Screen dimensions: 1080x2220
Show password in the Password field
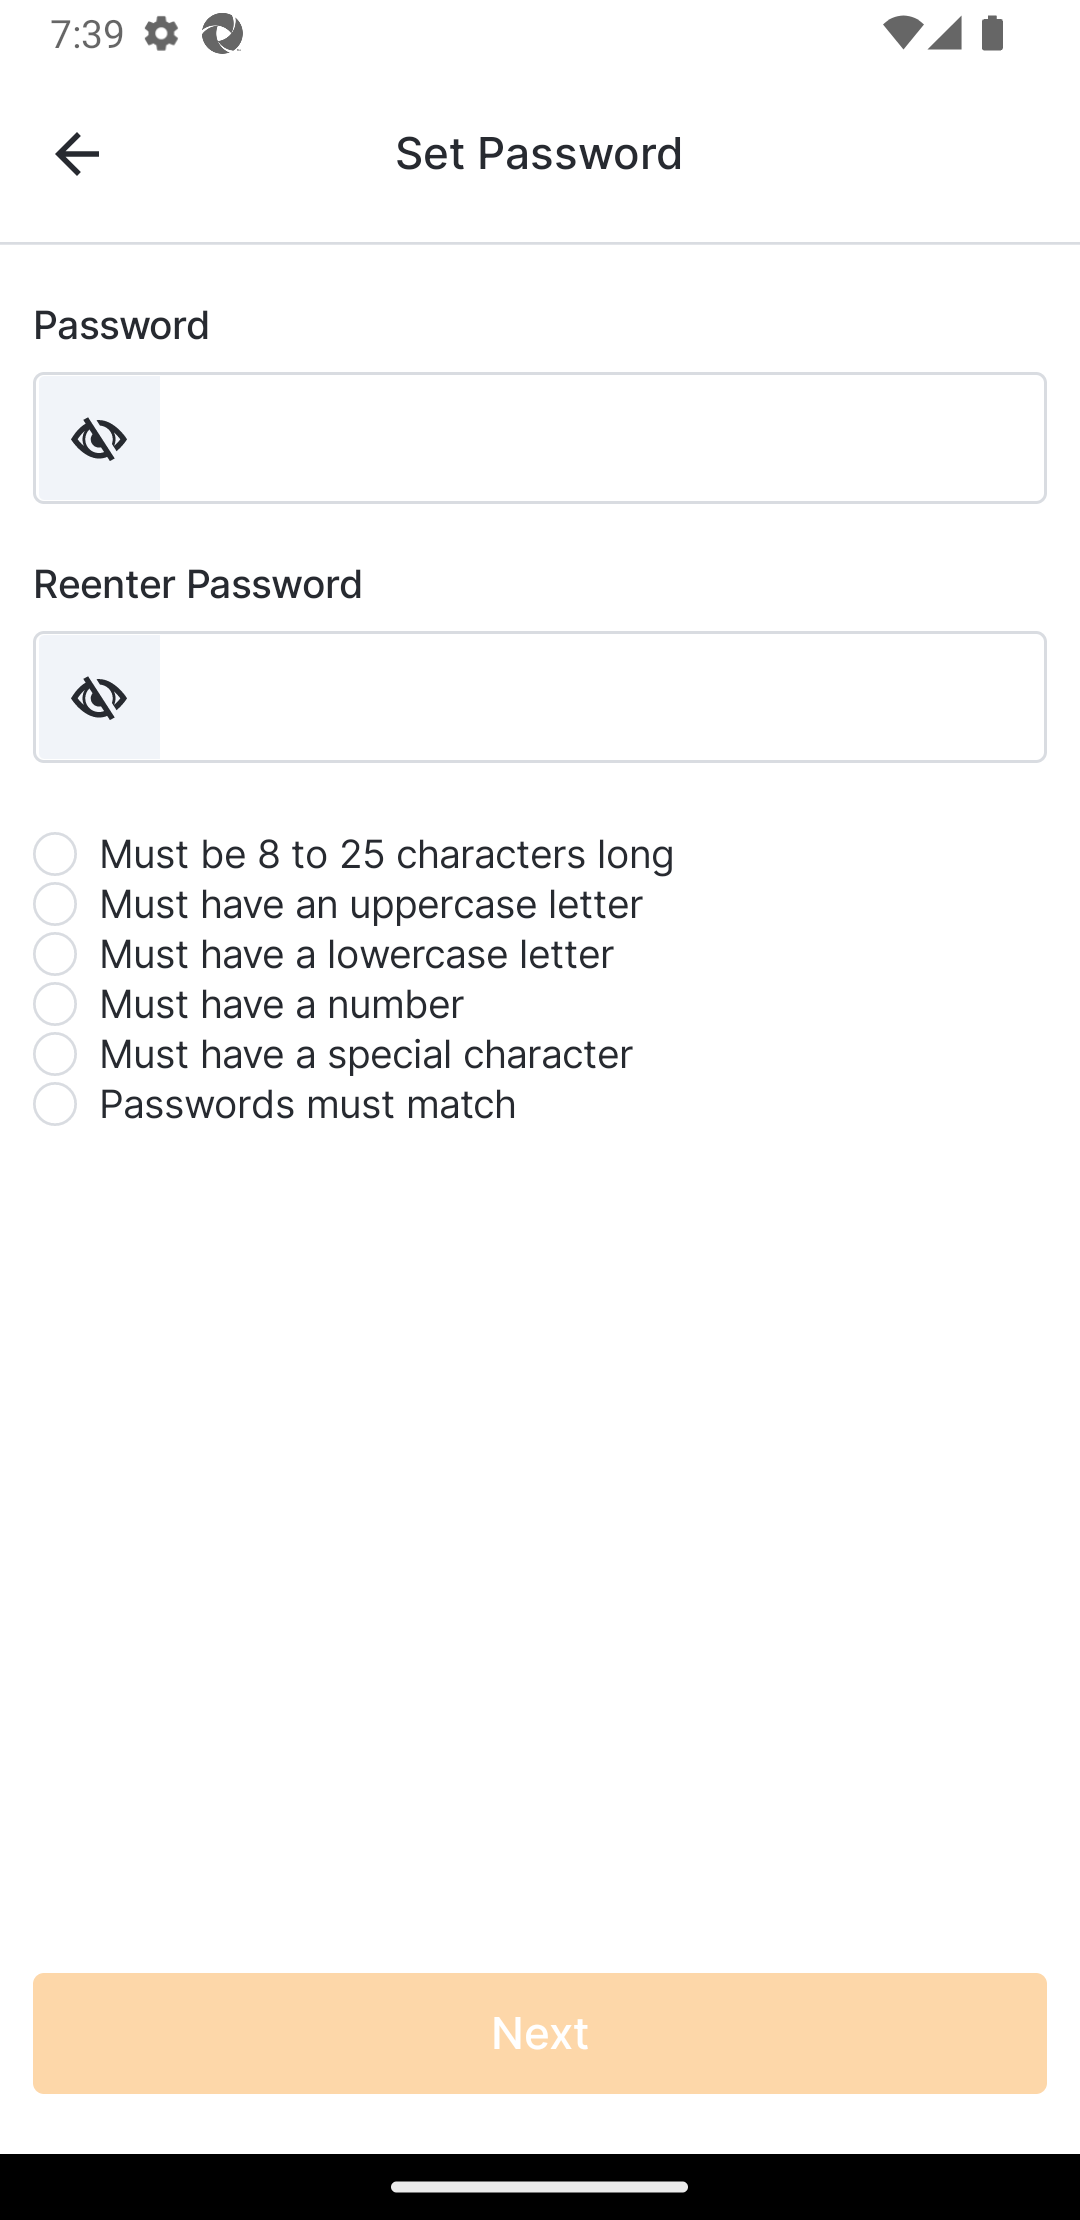tap(99, 439)
